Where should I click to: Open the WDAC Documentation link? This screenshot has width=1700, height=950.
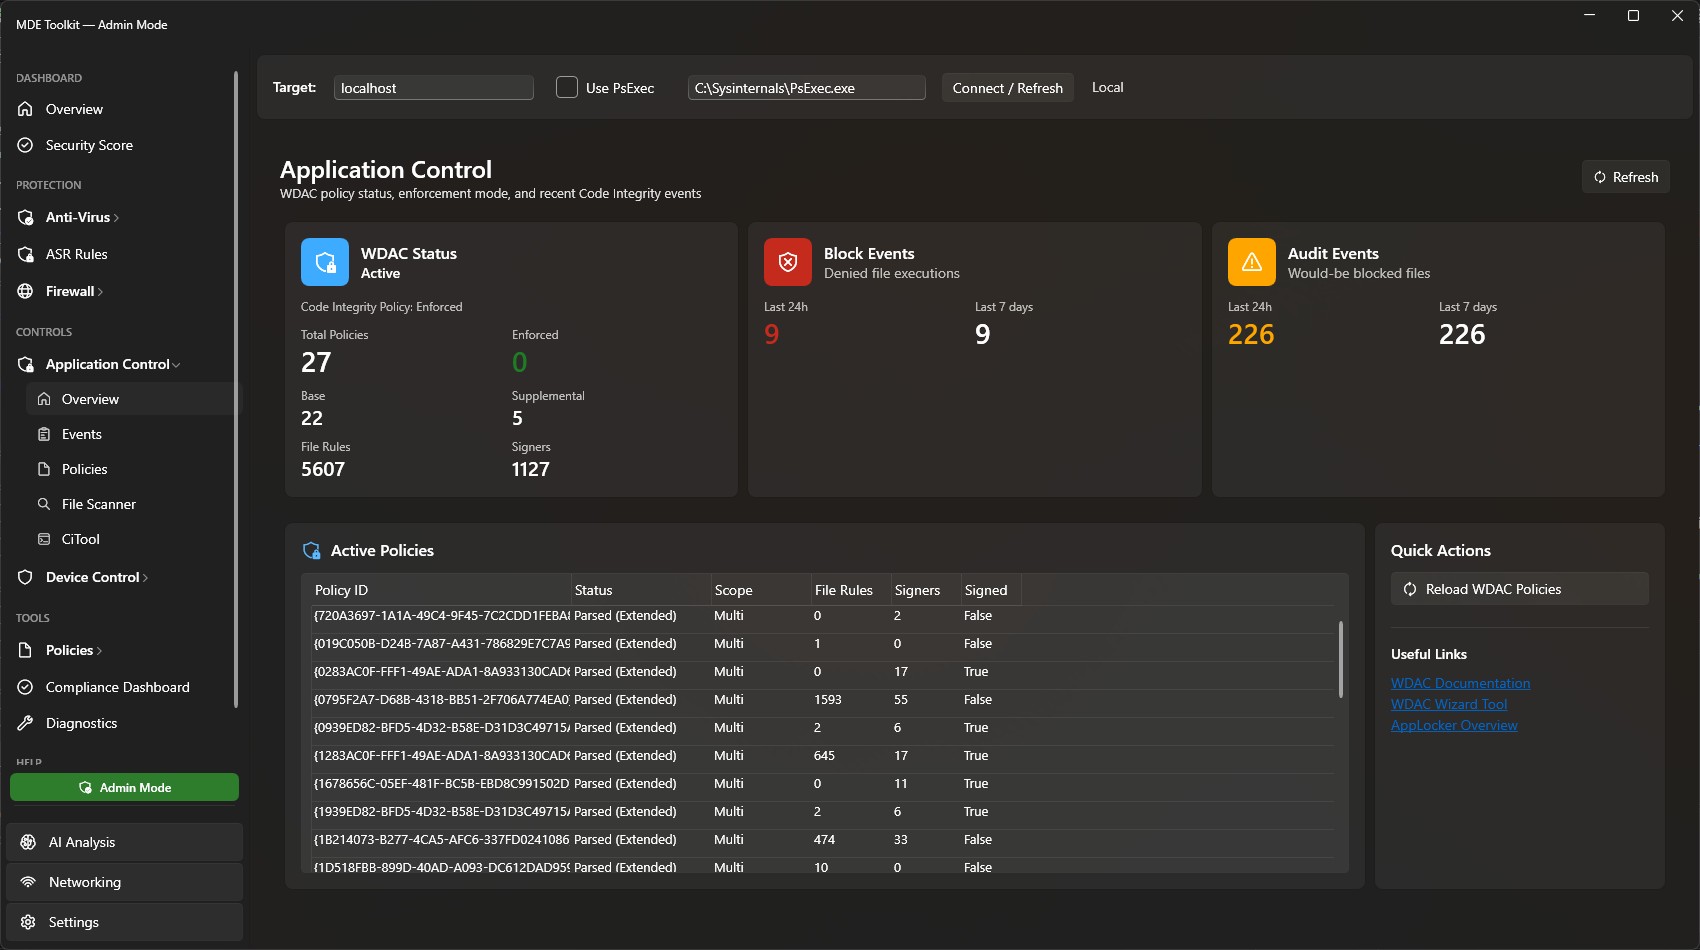pos(1460,683)
